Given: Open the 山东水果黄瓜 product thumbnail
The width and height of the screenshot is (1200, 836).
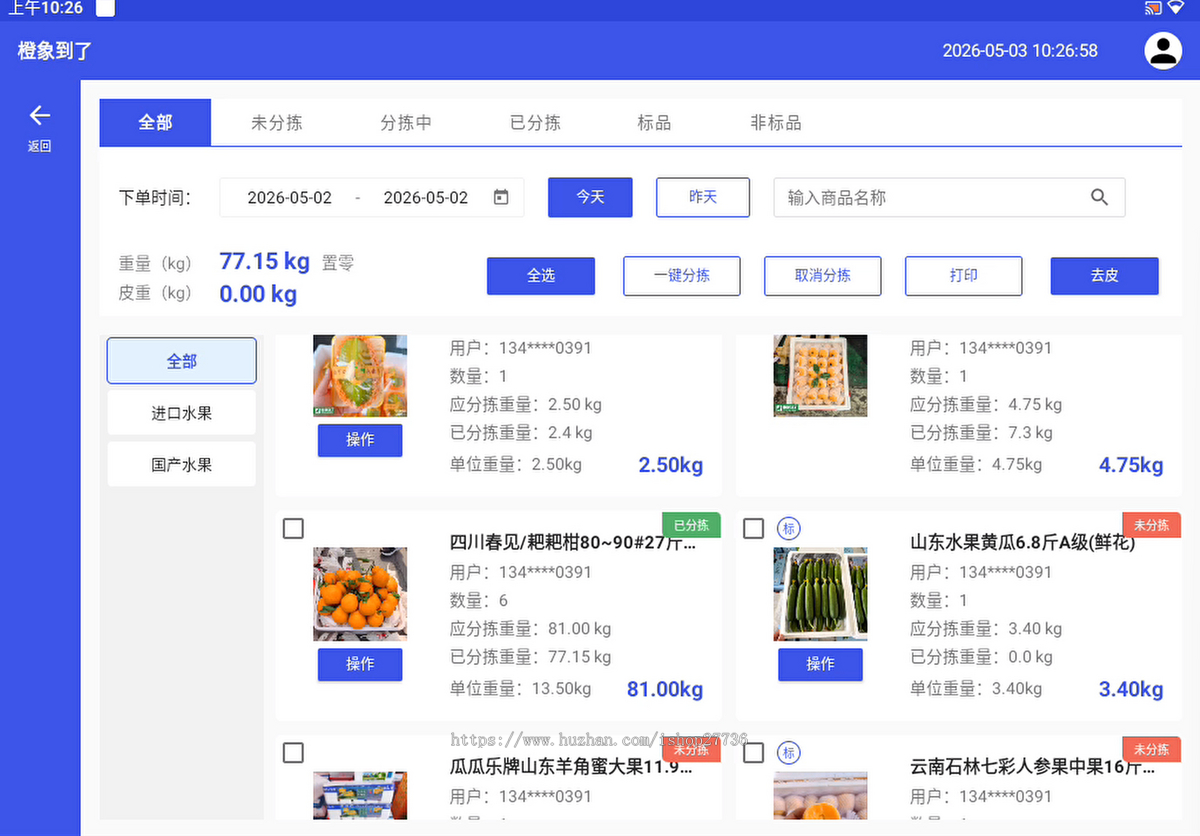Looking at the screenshot, I should 820,594.
